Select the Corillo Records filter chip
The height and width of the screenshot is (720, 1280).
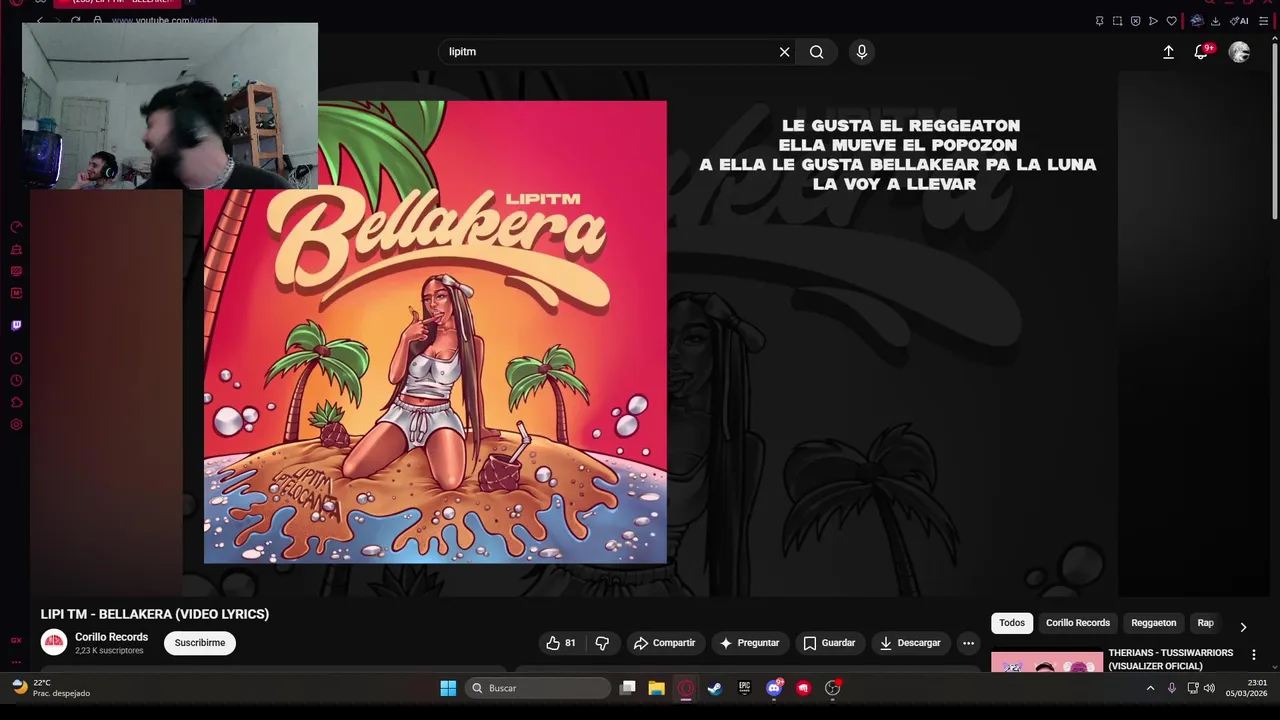(1078, 623)
